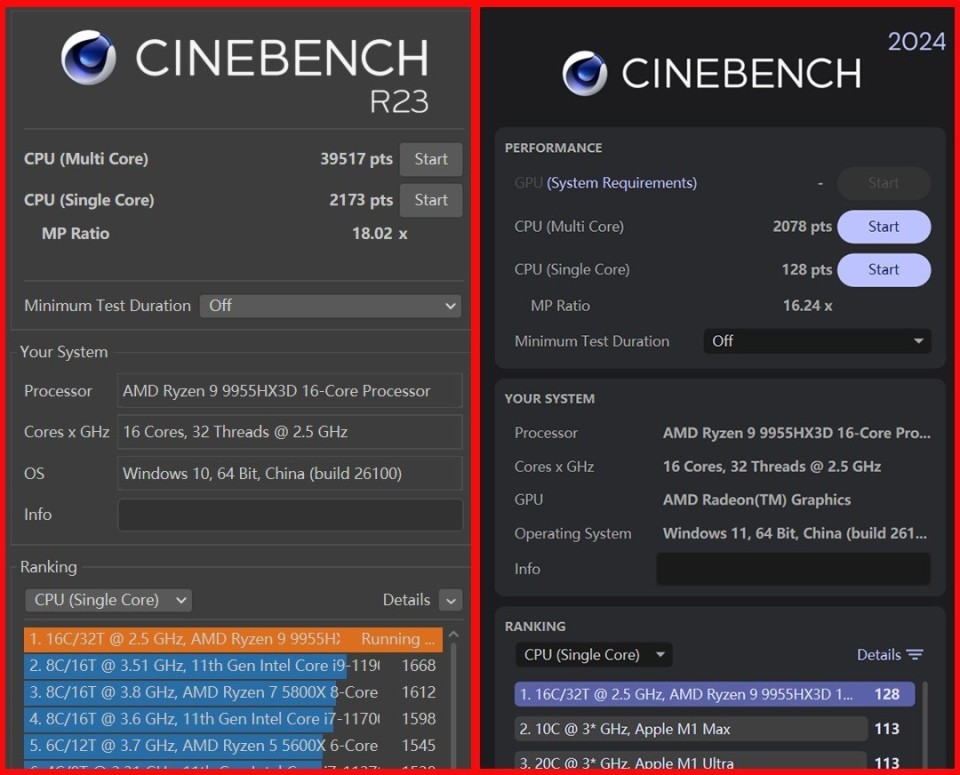This screenshot has width=960, height=775.
Task: Toggle Cinebench 2024 ranking Details filter
Action: pos(890,655)
